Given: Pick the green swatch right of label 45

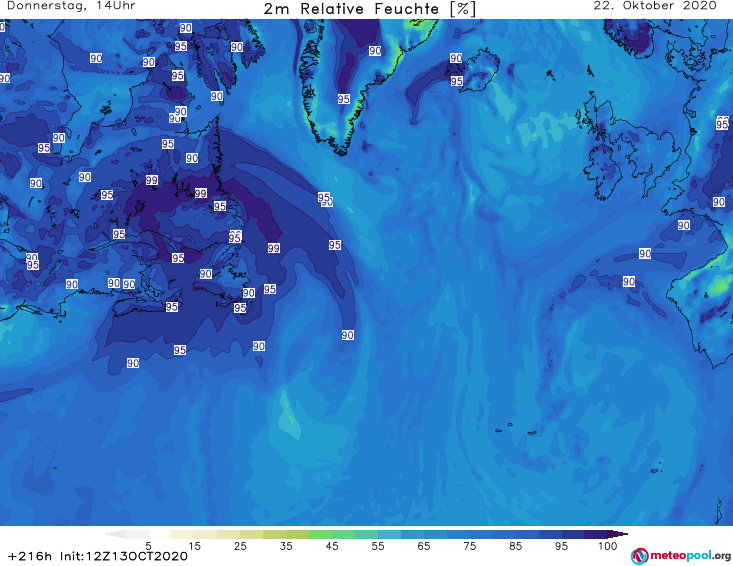Looking at the screenshot, I should (x=343, y=534).
